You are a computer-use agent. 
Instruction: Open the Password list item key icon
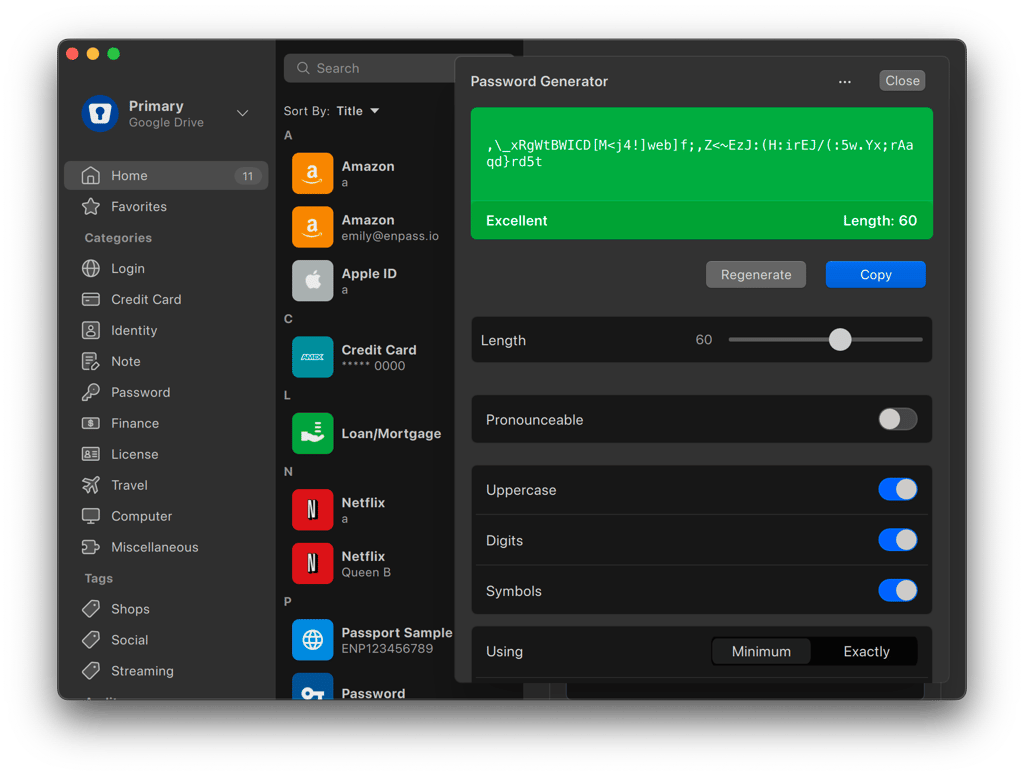click(x=312, y=687)
